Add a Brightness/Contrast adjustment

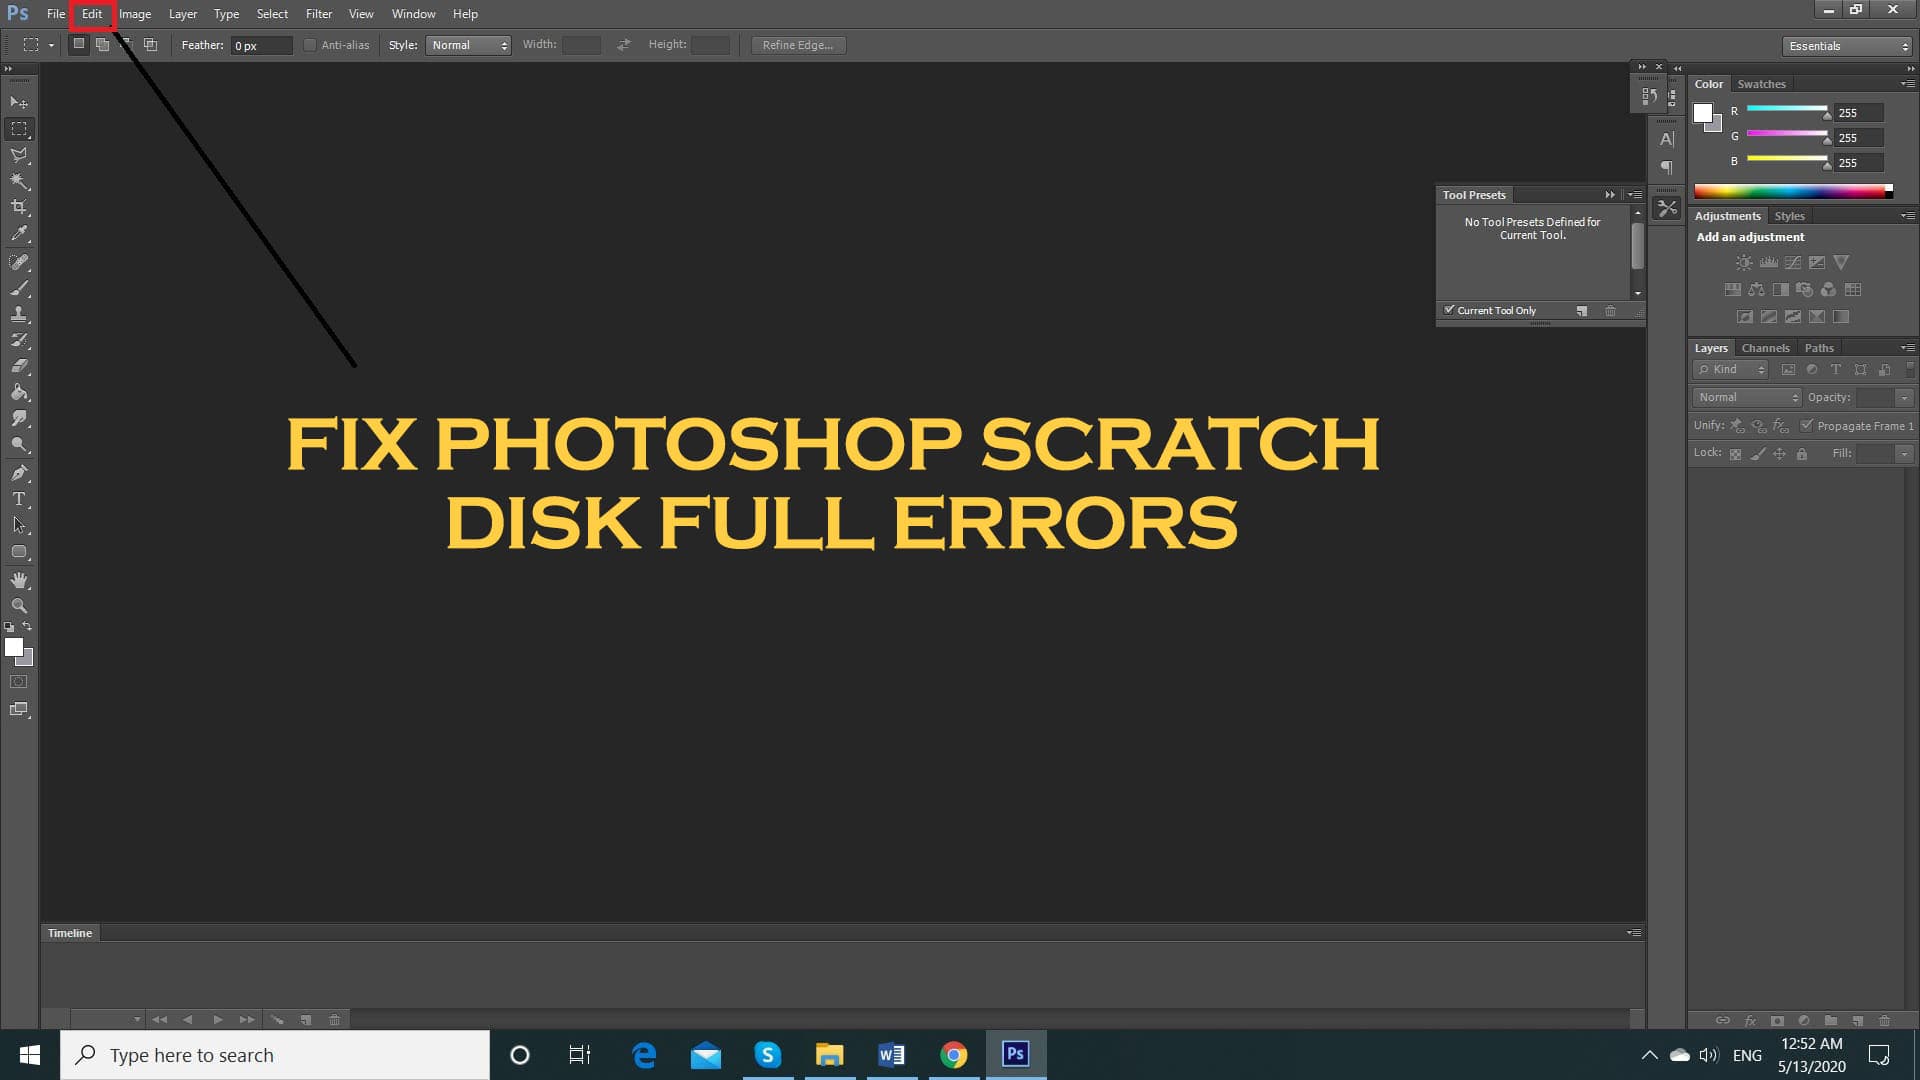click(x=1744, y=263)
